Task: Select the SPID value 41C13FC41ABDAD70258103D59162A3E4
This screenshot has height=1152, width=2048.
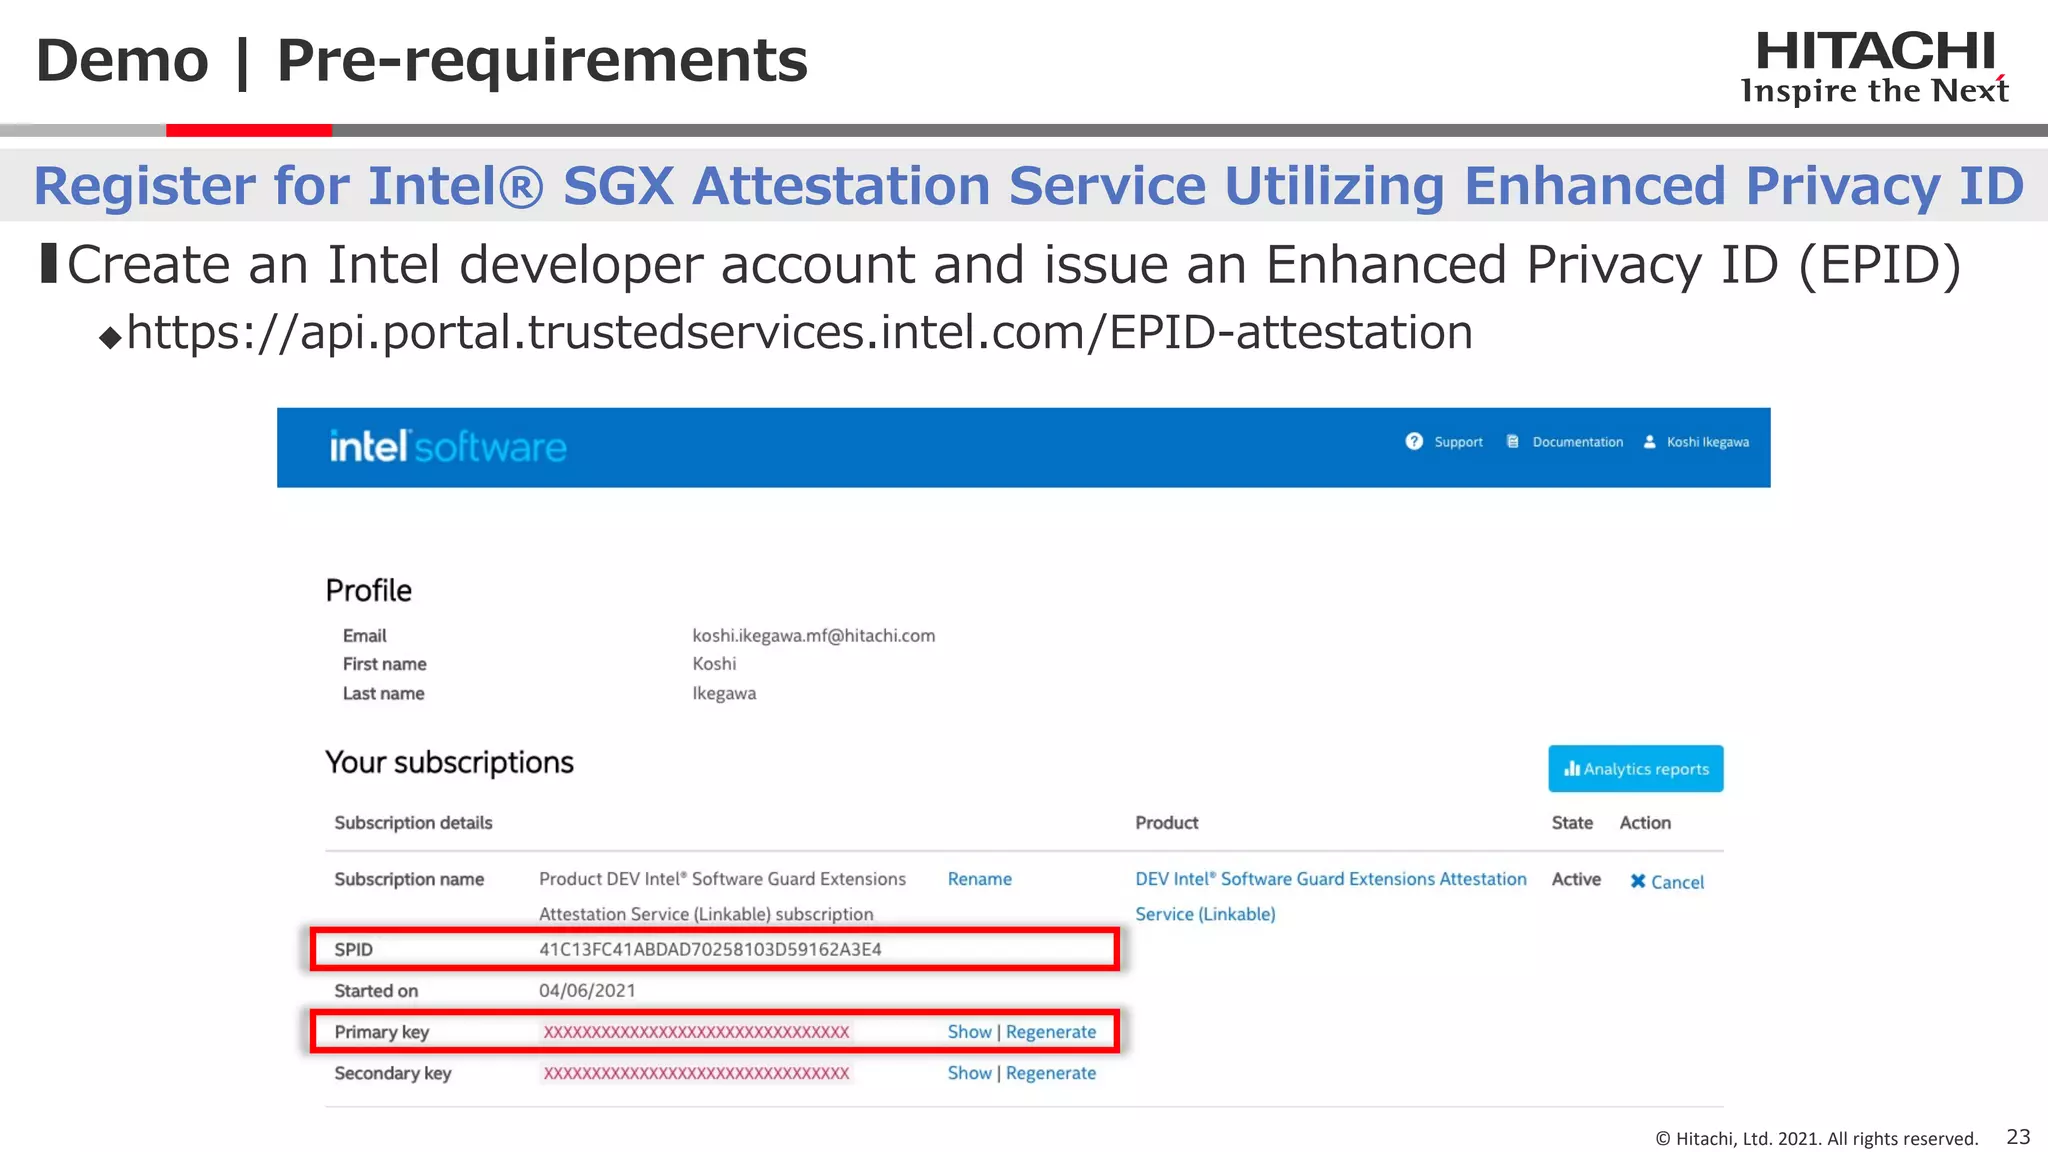Action: click(x=710, y=949)
